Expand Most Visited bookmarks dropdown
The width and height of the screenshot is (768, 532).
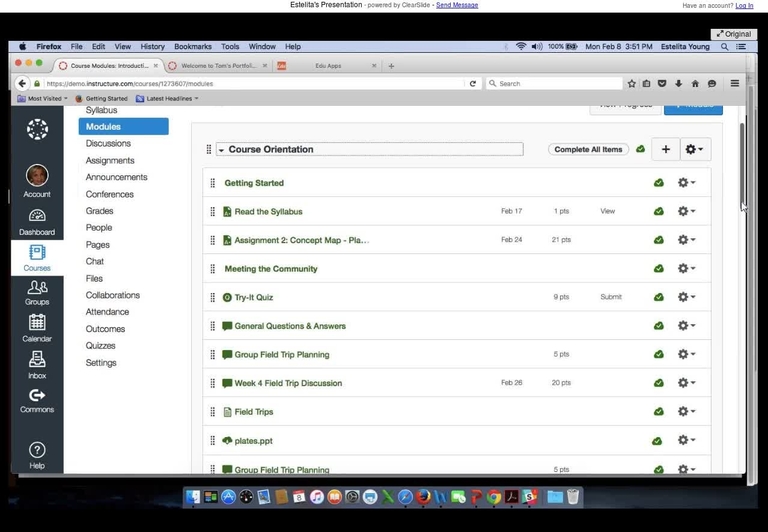43,98
